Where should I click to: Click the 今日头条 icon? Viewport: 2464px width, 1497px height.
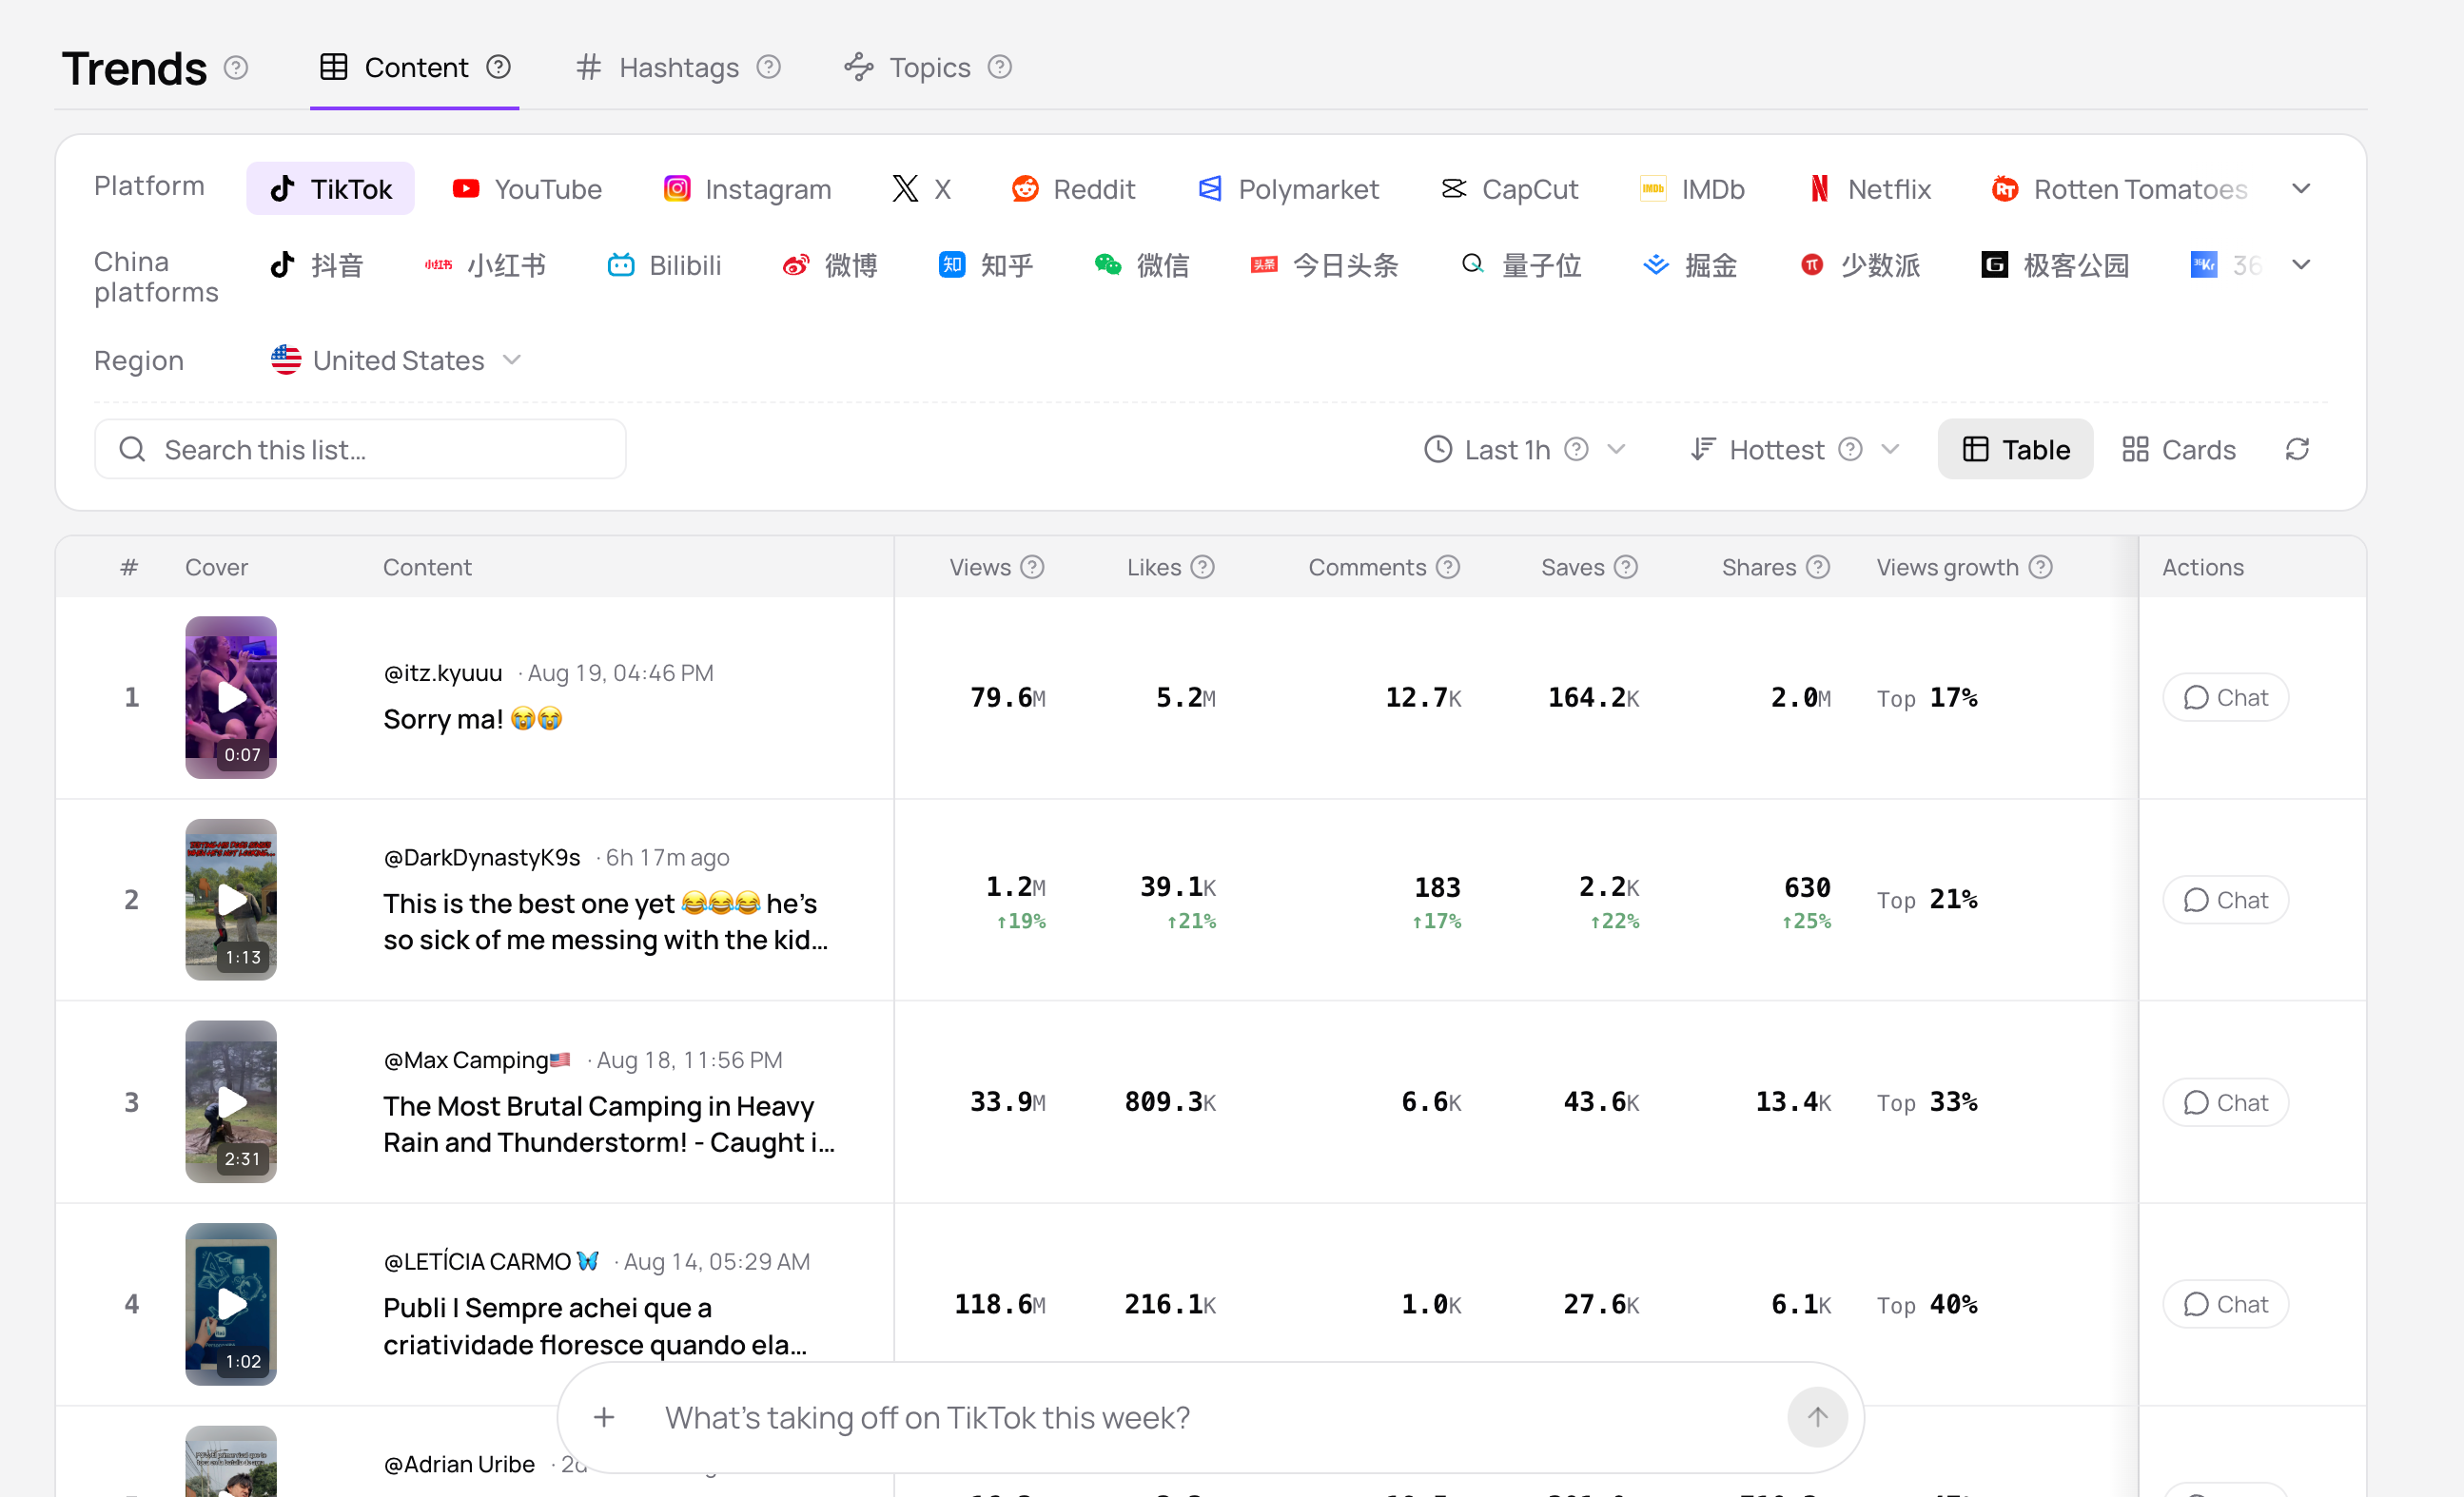1264,265
